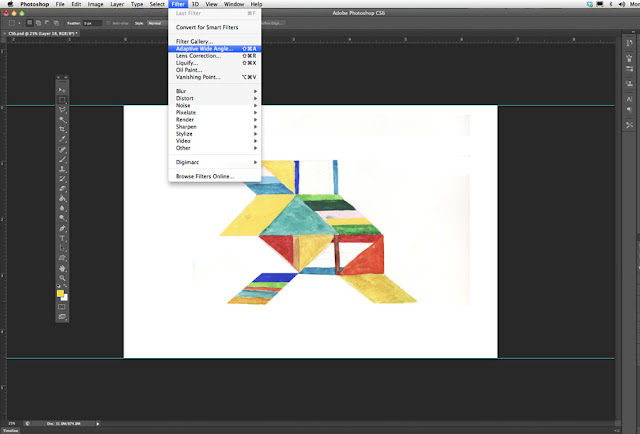Expand the Distort filter submenu
The image size is (640, 434).
pos(215,98)
